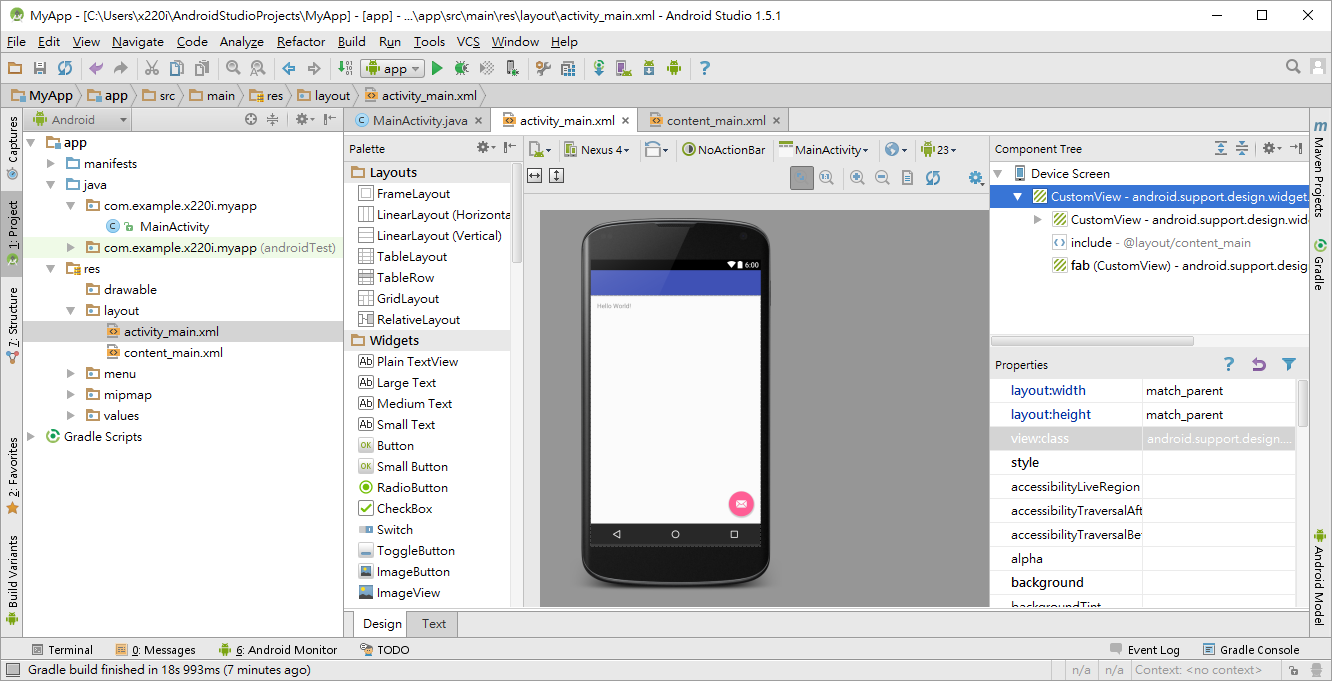Viewport: 1332px width, 681px height.
Task: Run the app with green play icon
Action: [x=437, y=68]
